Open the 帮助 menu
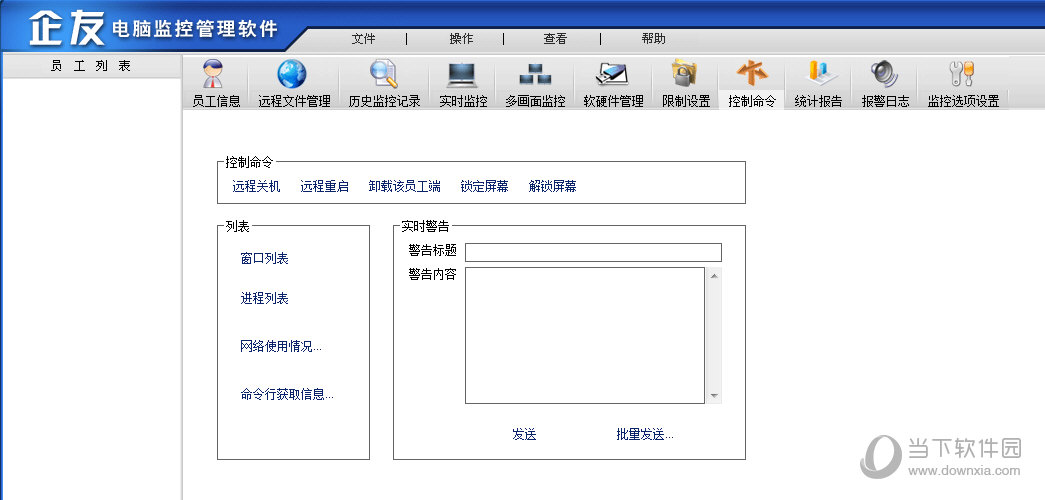This screenshot has height=500, width=1045. [x=653, y=39]
